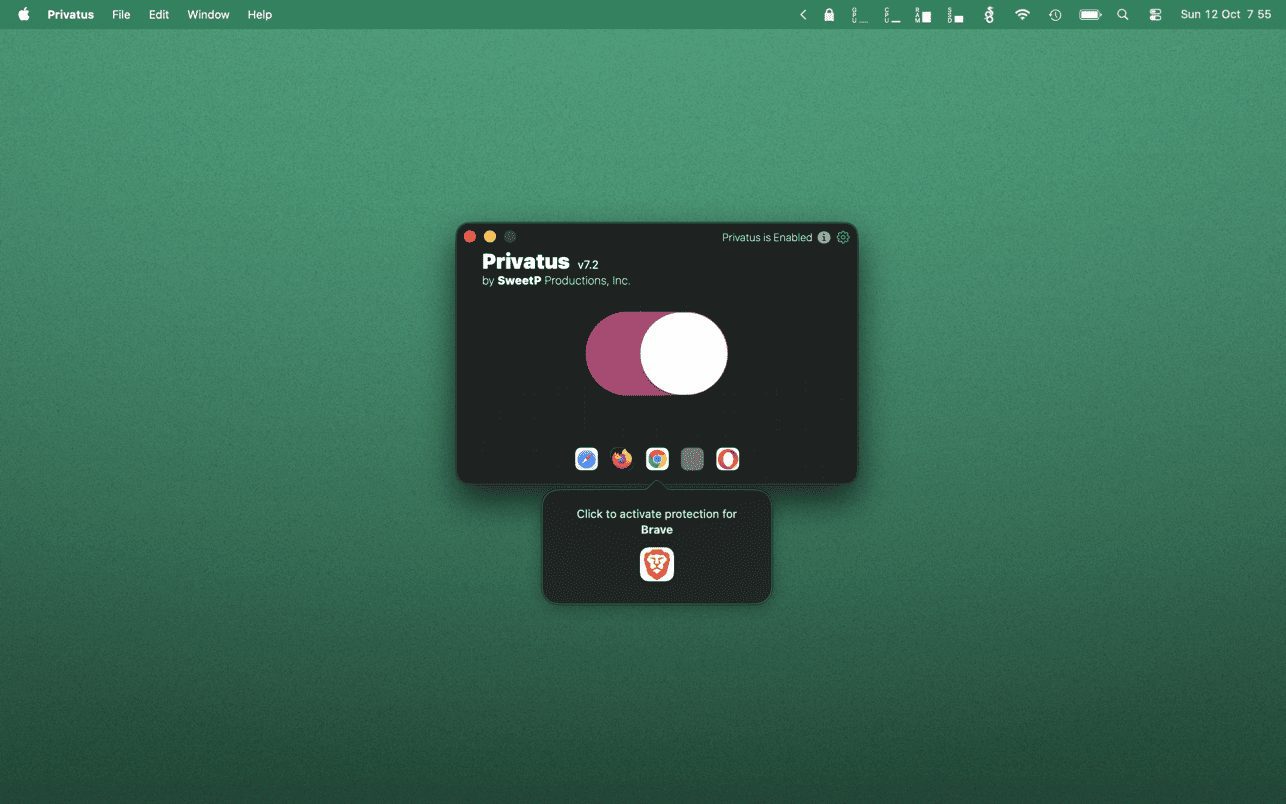Open Control Center from menu bar
Image resolution: width=1286 pixels, height=804 pixels.
(x=1156, y=15)
